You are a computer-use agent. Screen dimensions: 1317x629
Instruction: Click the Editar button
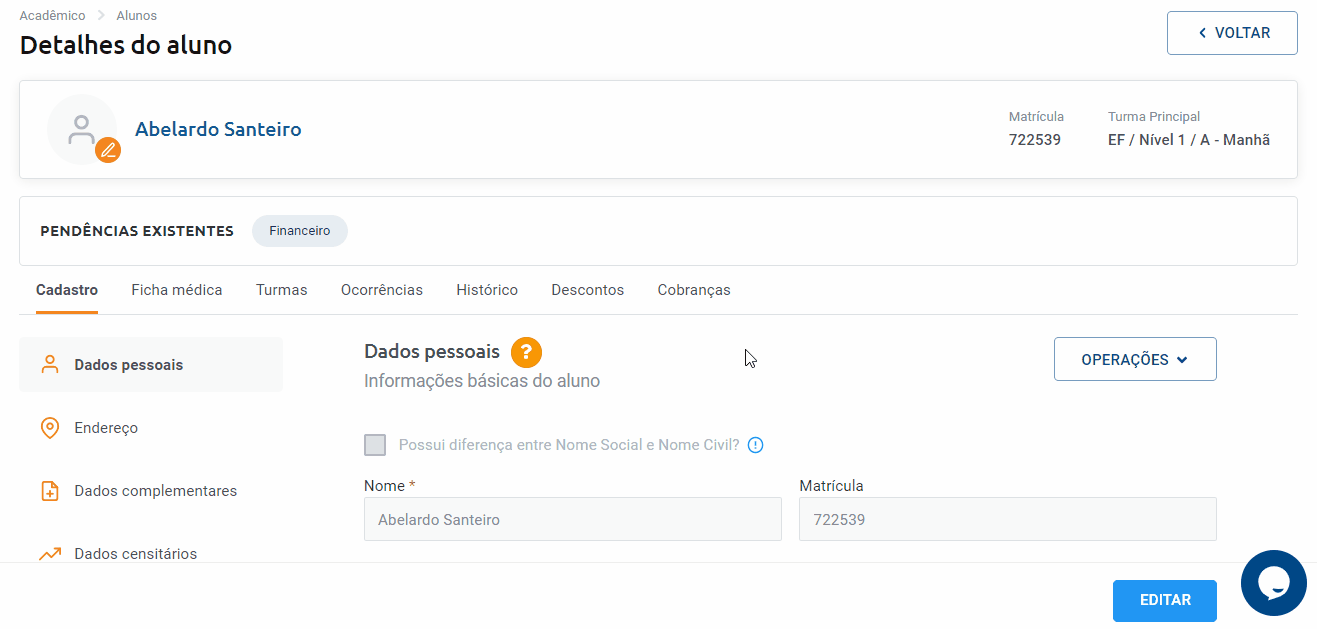pyautogui.click(x=1165, y=600)
